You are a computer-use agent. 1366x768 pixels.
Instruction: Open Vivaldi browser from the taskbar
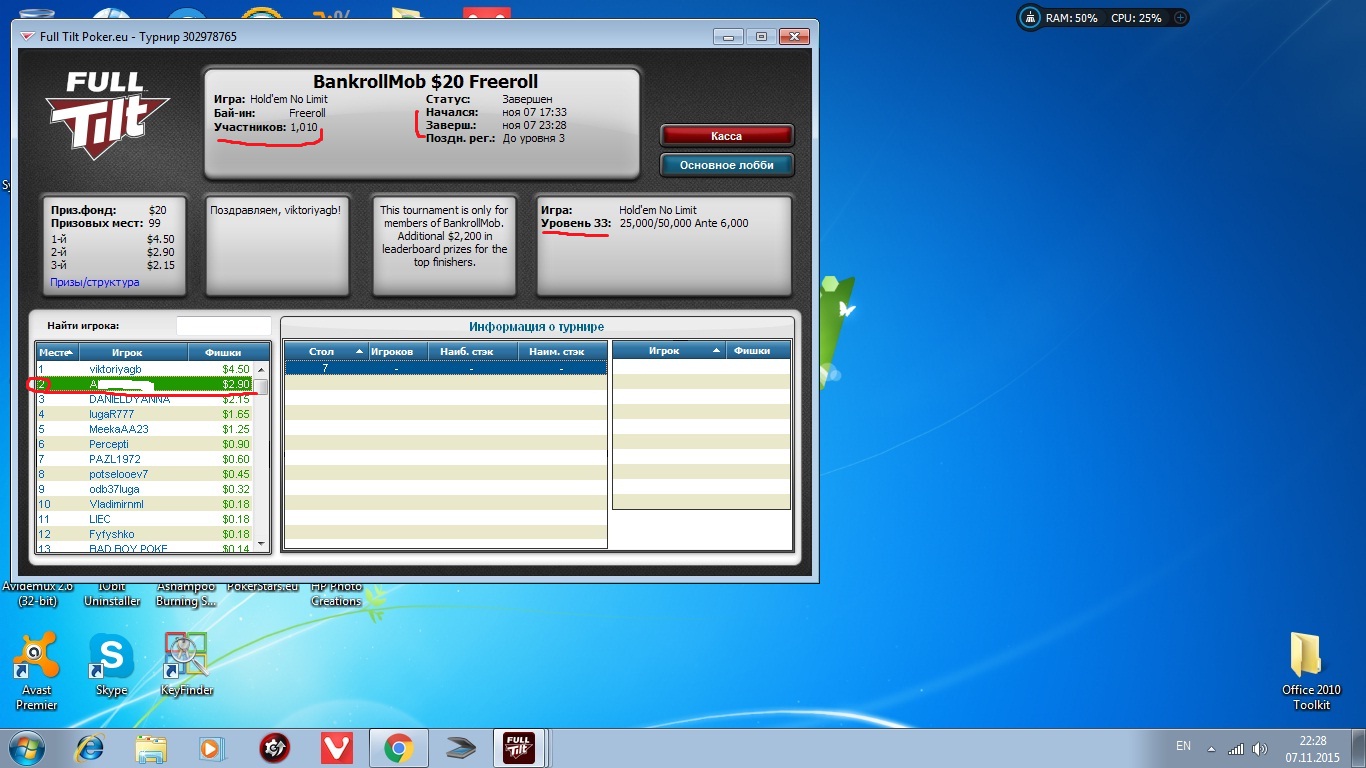click(x=336, y=748)
